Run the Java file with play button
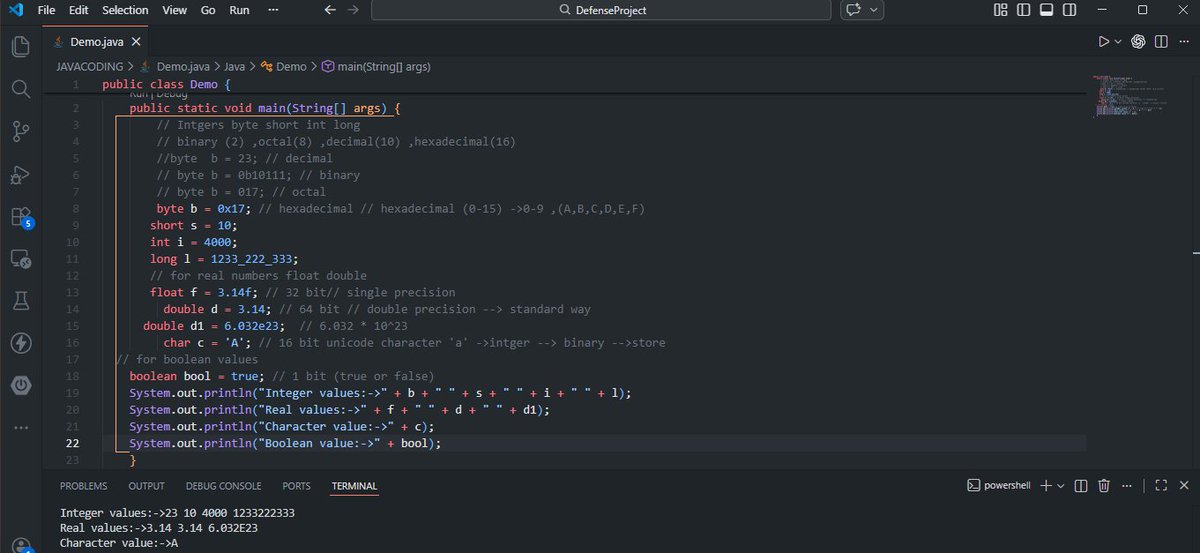Image resolution: width=1200 pixels, height=553 pixels. [x=1104, y=42]
